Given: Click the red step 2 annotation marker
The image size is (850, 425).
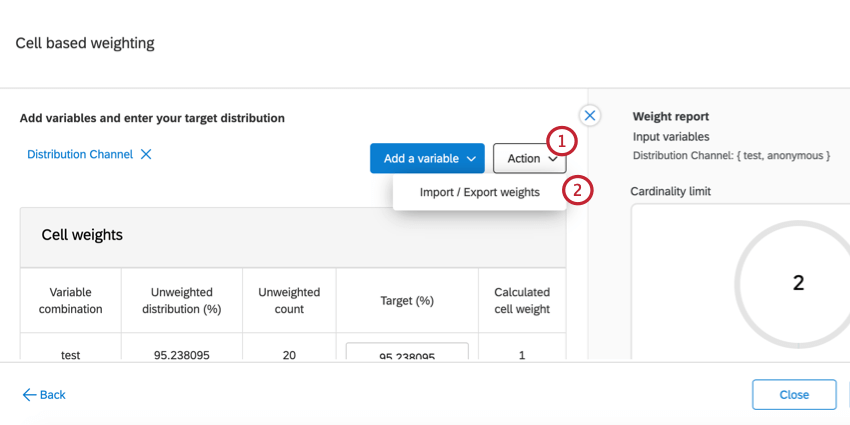Looking at the screenshot, I should [x=576, y=190].
